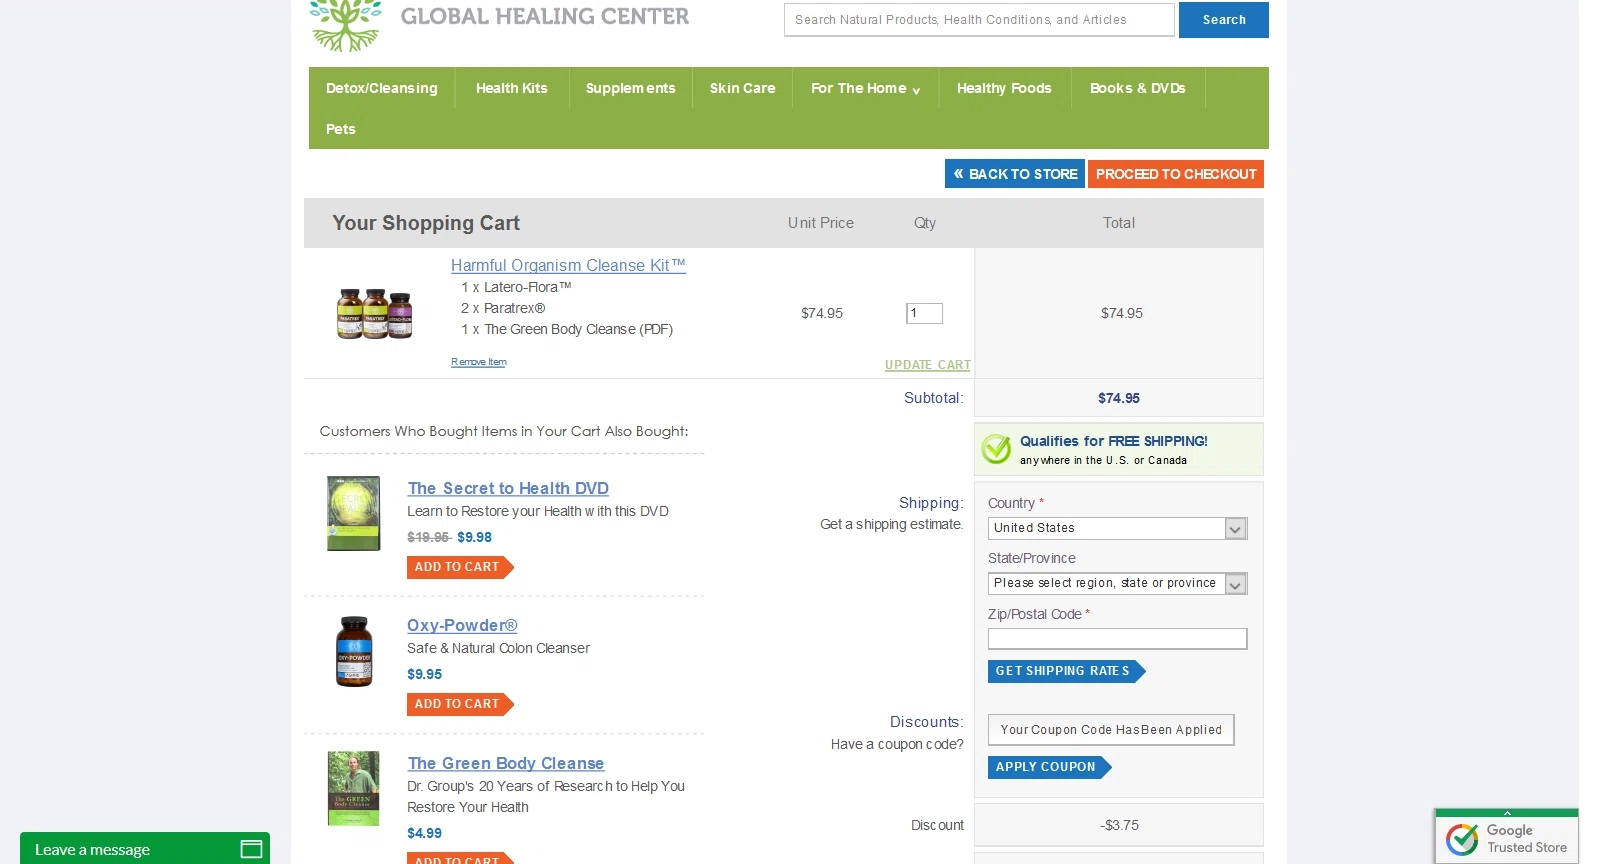Click the '1 x Latero-Flora™' line

pos(516,287)
